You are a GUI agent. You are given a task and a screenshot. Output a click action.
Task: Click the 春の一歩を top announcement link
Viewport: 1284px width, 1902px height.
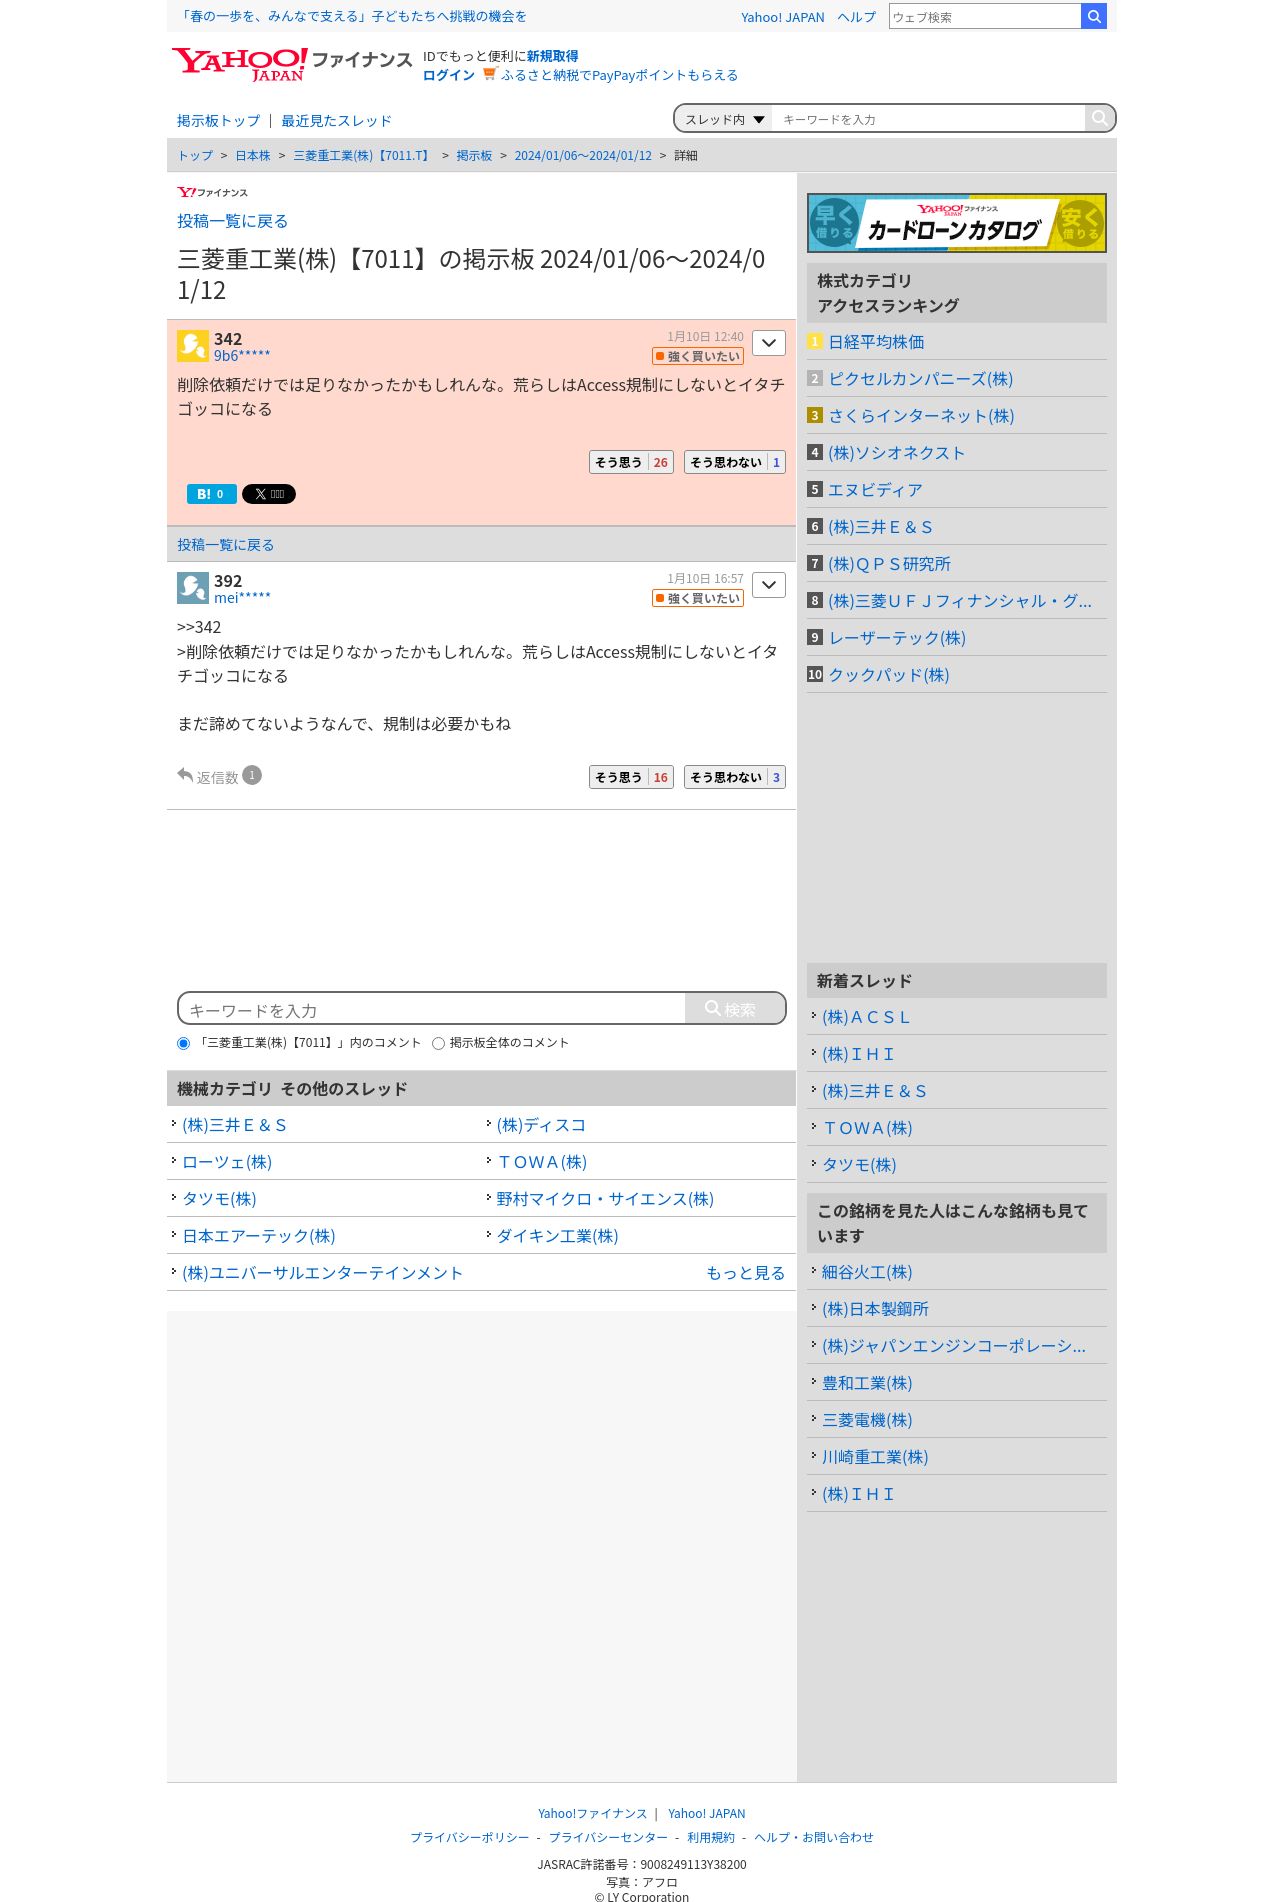point(352,16)
